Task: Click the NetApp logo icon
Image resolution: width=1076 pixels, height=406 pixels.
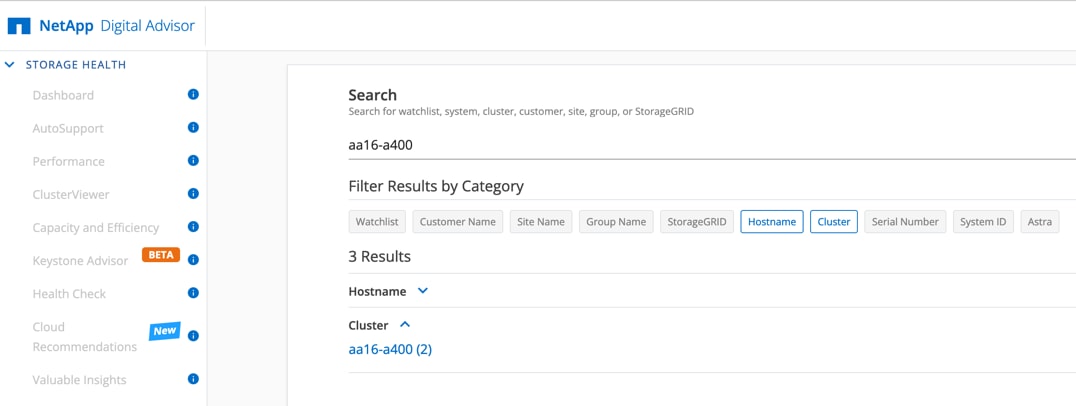Action: 19,26
